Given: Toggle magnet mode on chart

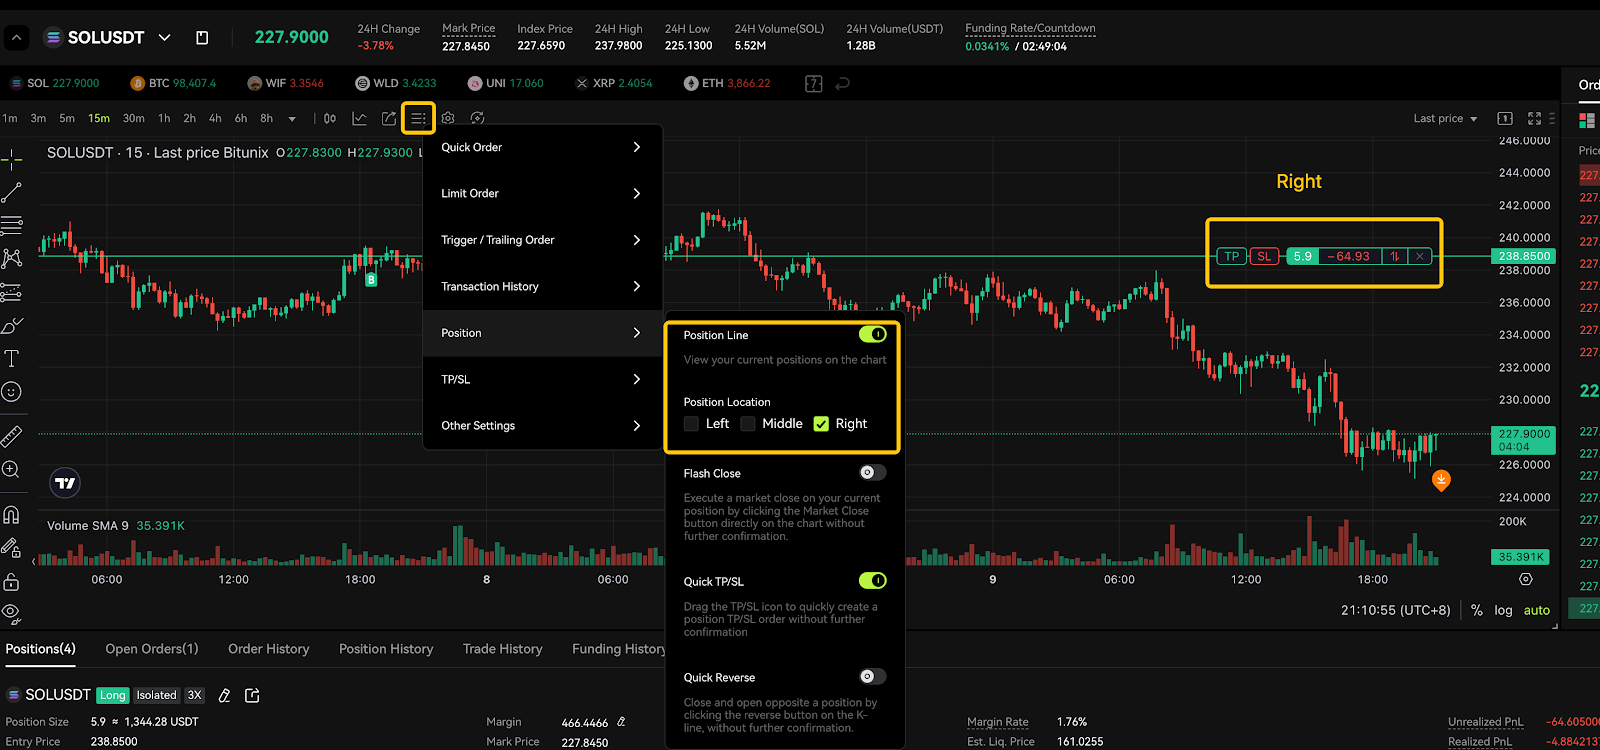Looking at the screenshot, I should pyautogui.click(x=11, y=515).
